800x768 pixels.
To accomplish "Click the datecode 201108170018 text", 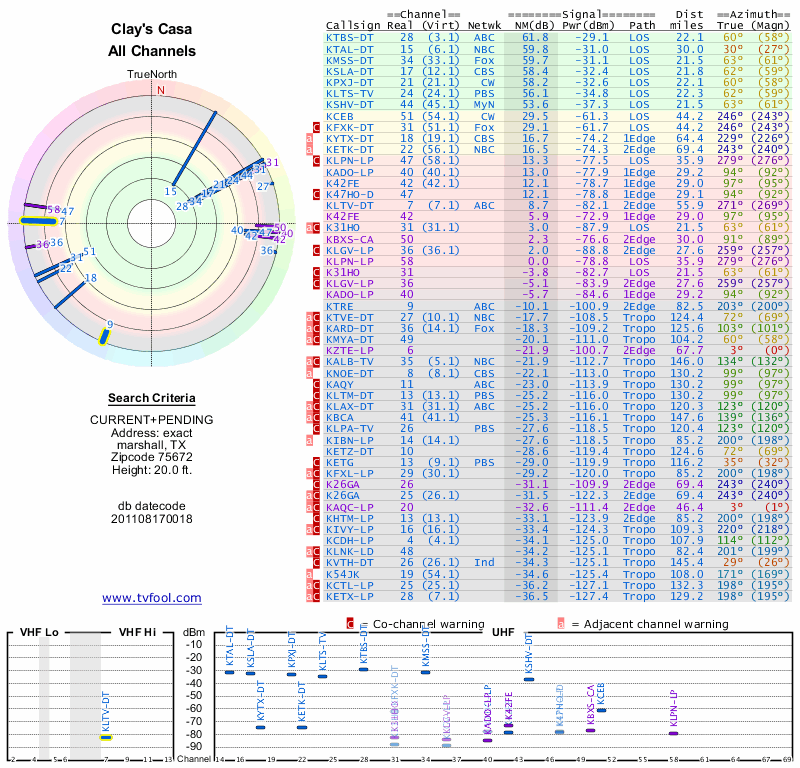I will (152, 519).
